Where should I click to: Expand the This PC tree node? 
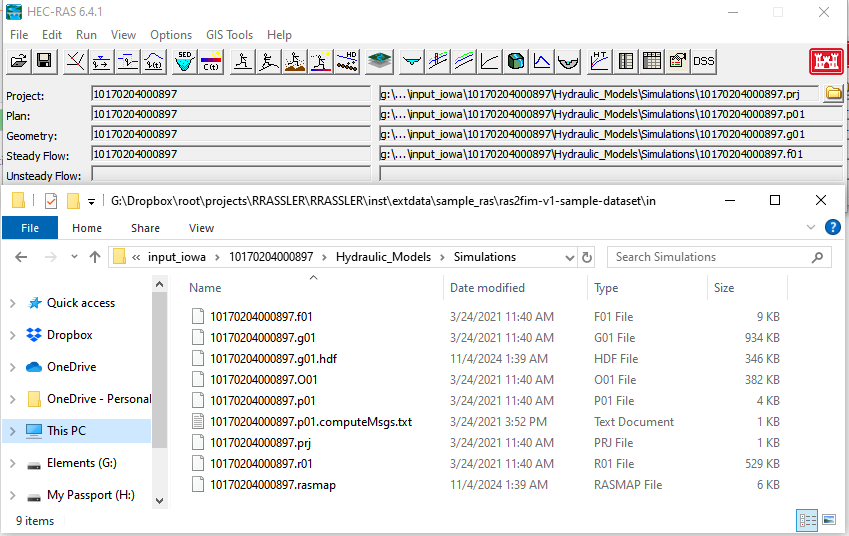click(x=13, y=431)
